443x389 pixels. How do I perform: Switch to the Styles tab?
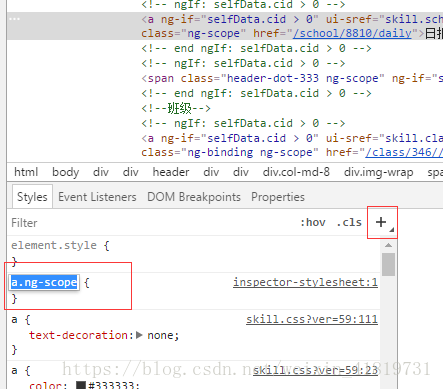(x=32, y=197)
